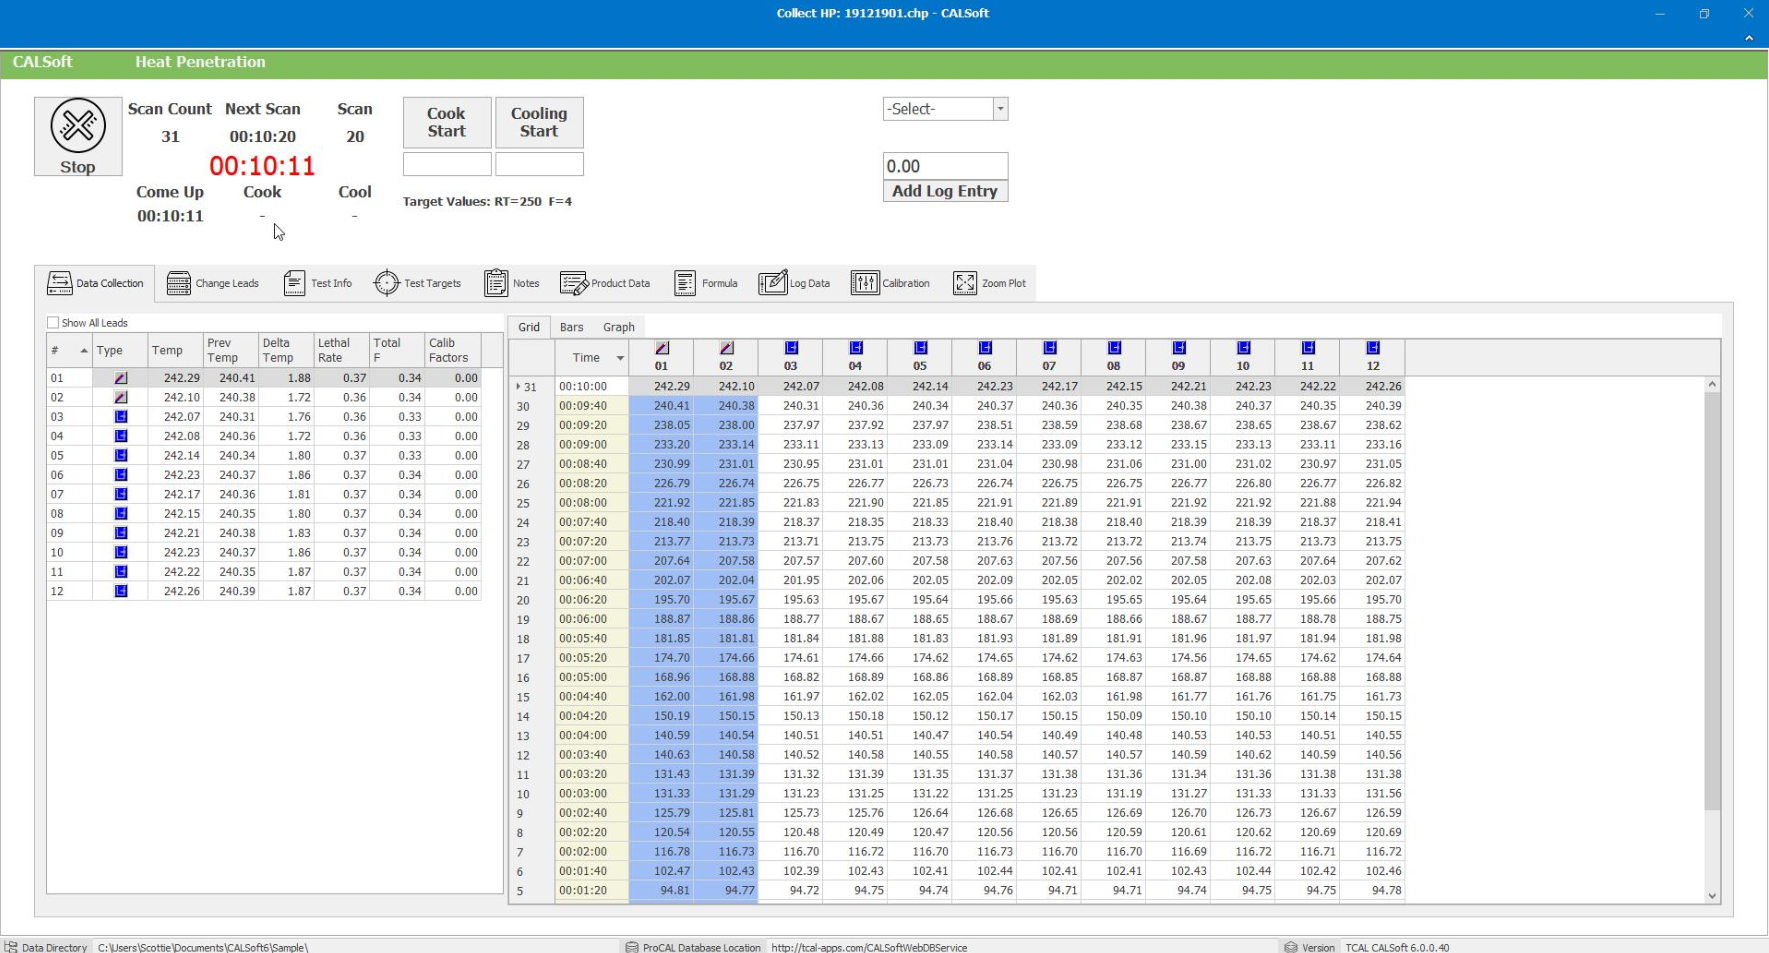This screenshot has height=953, width=1769.
Task: Click the Heat Penetration menu item
Action: pyautogui.click(x=200, y=62)
